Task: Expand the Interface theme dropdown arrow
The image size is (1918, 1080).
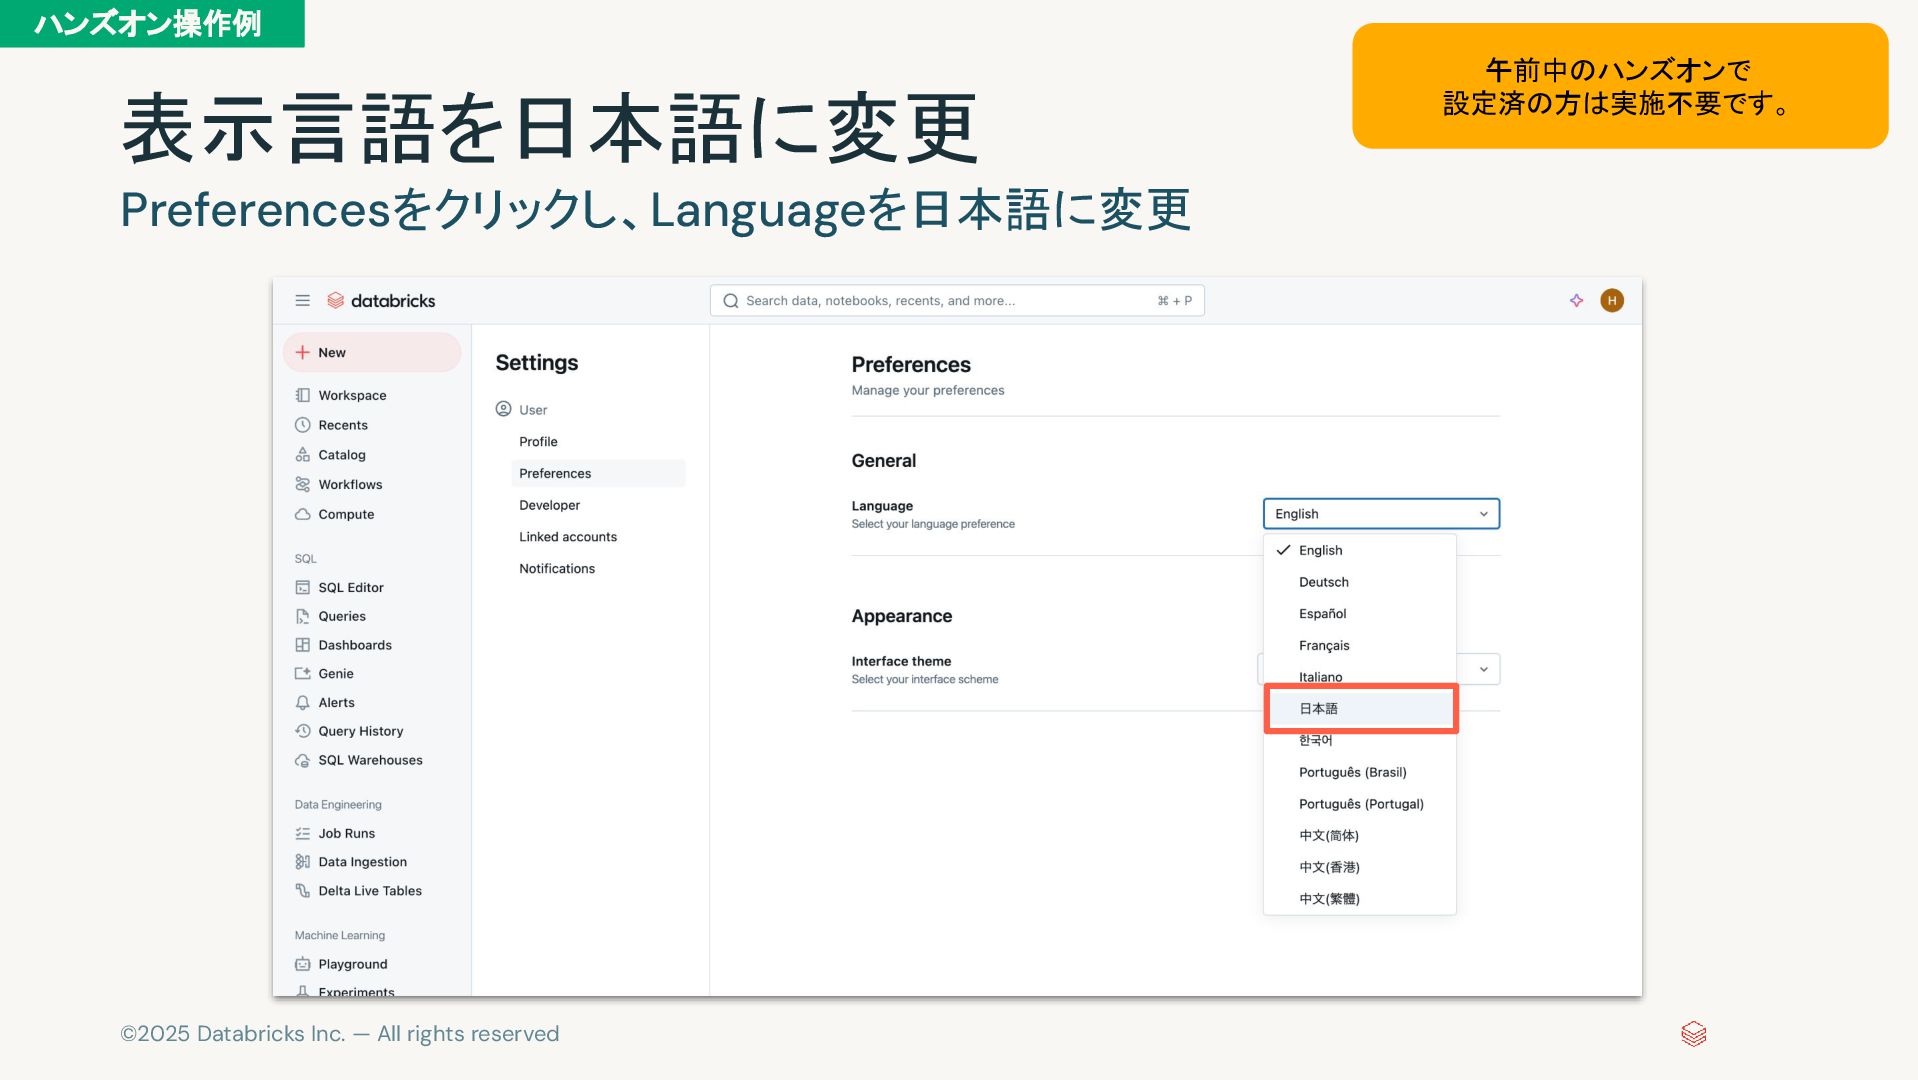Action: (1483, 670)
